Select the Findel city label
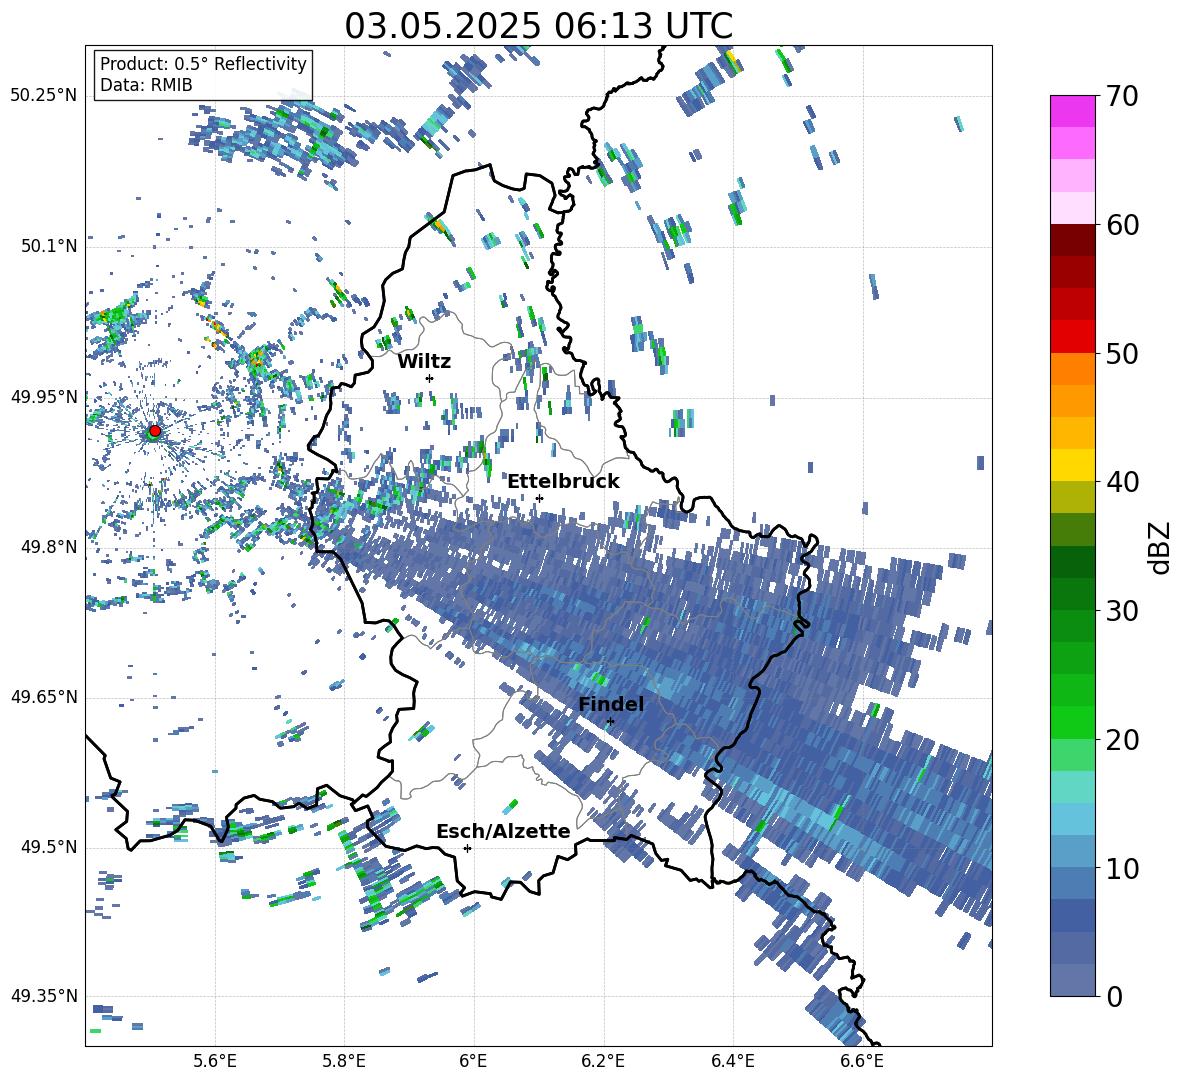 [x=611, y=704]
